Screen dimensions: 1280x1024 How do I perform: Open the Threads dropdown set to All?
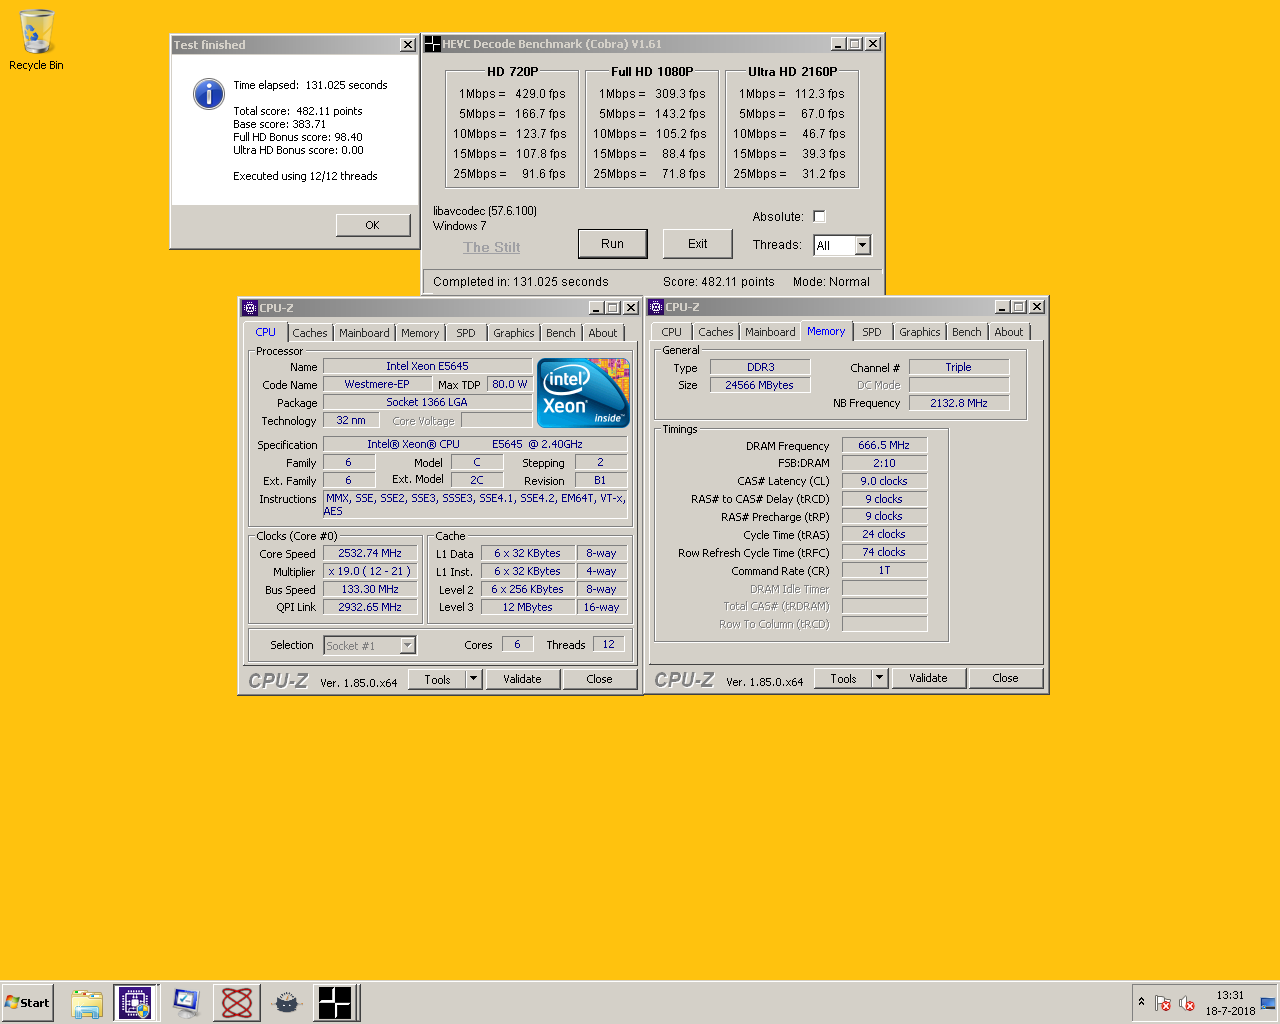(842, 245)
